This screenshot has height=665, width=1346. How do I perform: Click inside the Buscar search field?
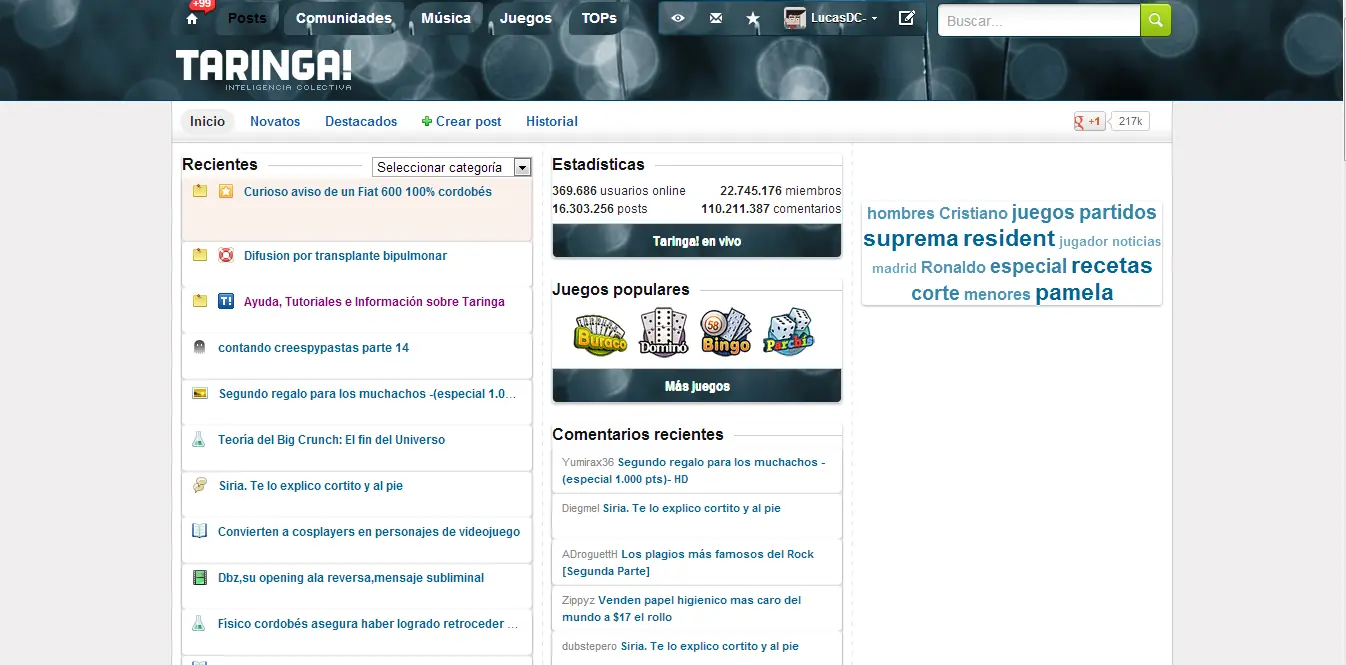1039,20
